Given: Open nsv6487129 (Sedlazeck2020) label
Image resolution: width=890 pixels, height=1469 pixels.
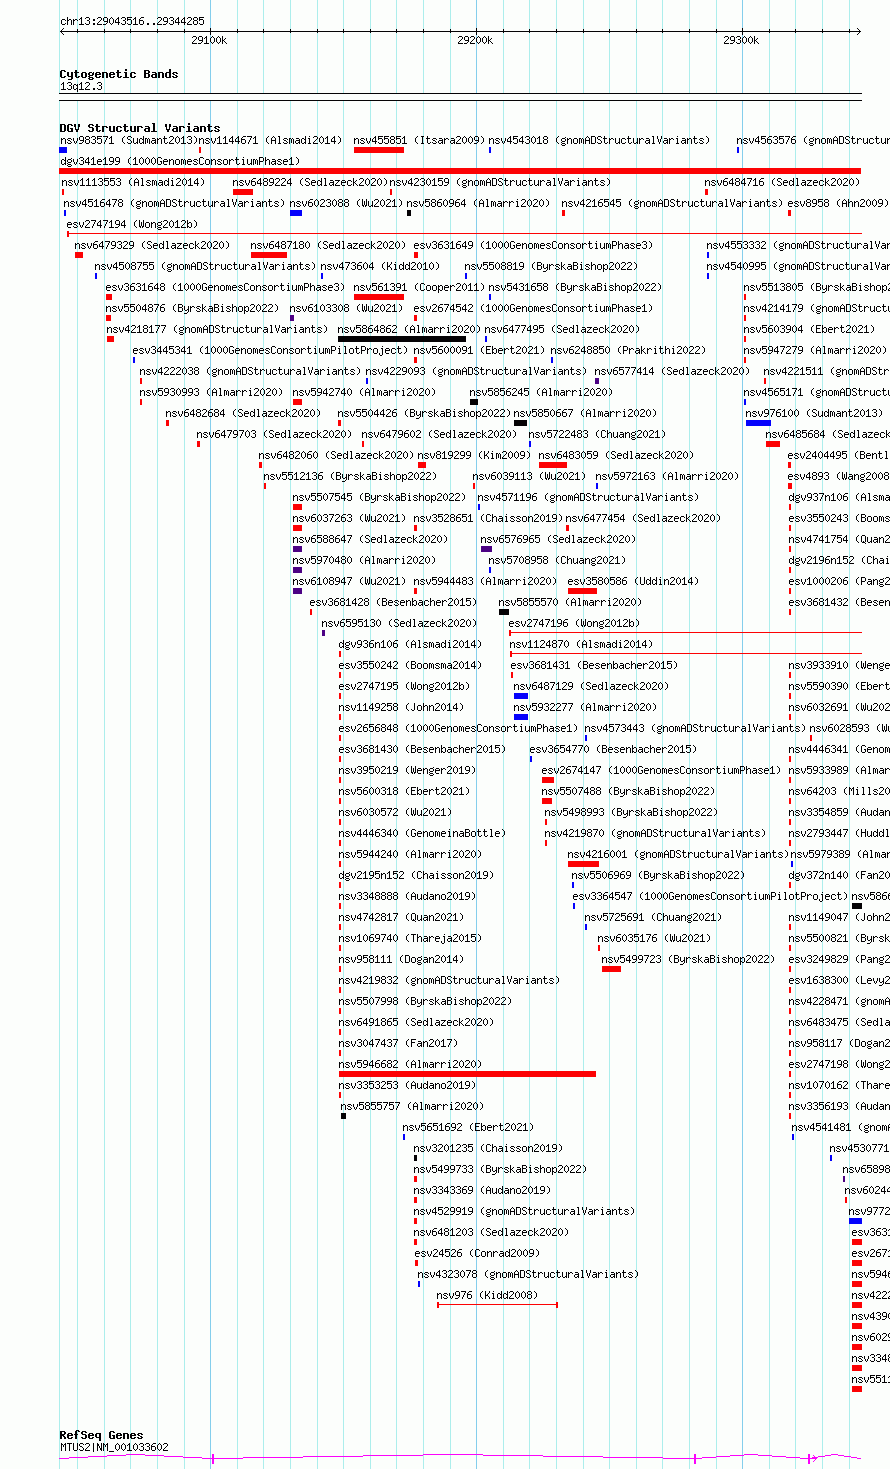Looking at the screenshot, I should [591, 686].
